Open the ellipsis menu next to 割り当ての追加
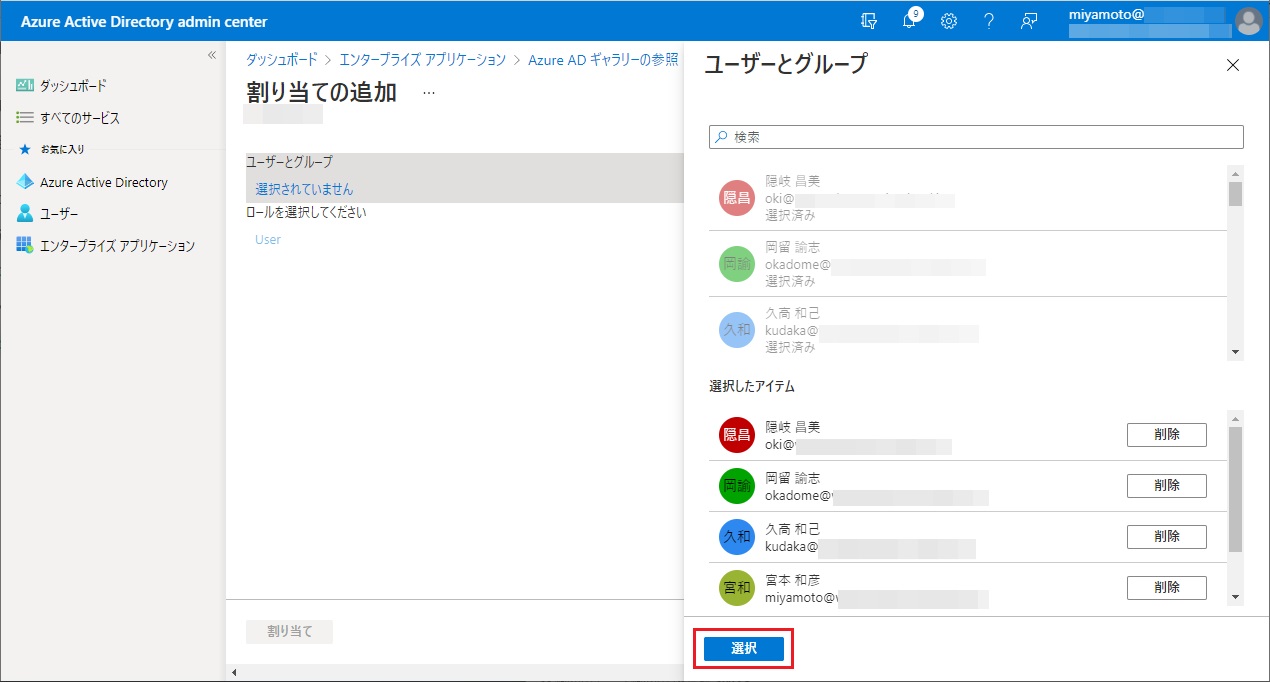 [x=429, y=92]
